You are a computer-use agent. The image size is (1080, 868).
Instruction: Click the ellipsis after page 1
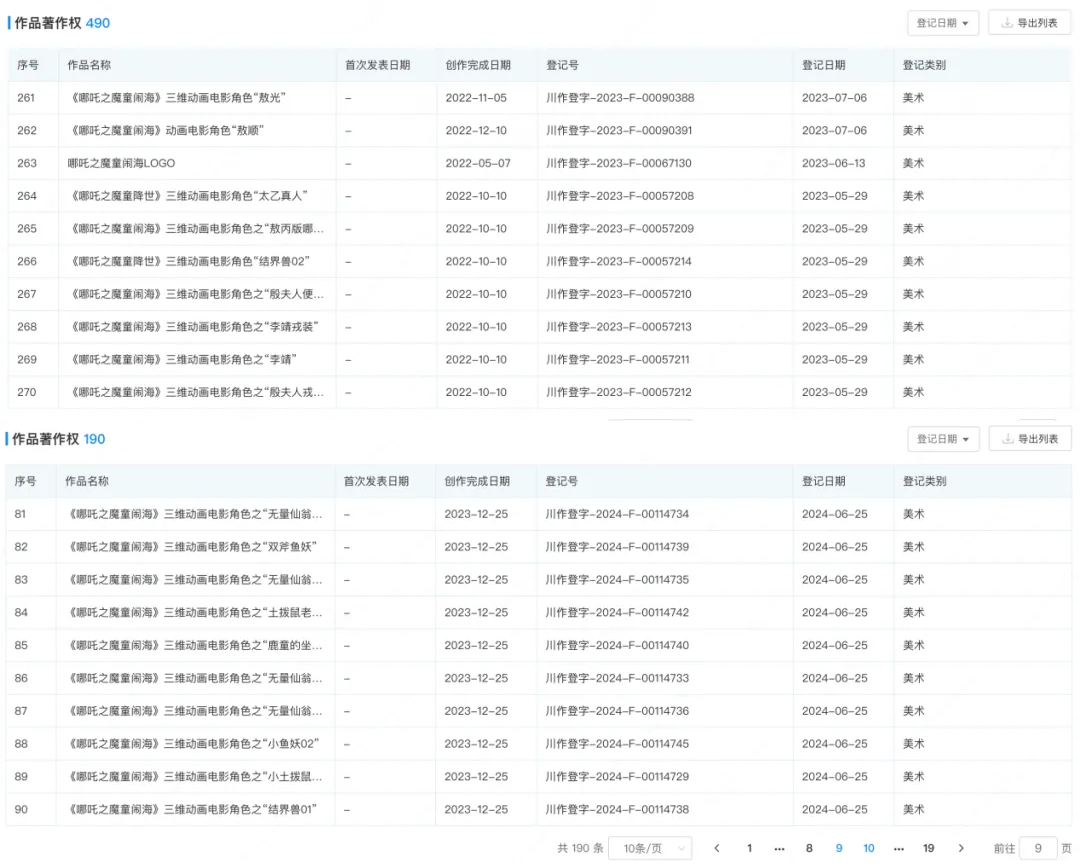coord(779,848)
